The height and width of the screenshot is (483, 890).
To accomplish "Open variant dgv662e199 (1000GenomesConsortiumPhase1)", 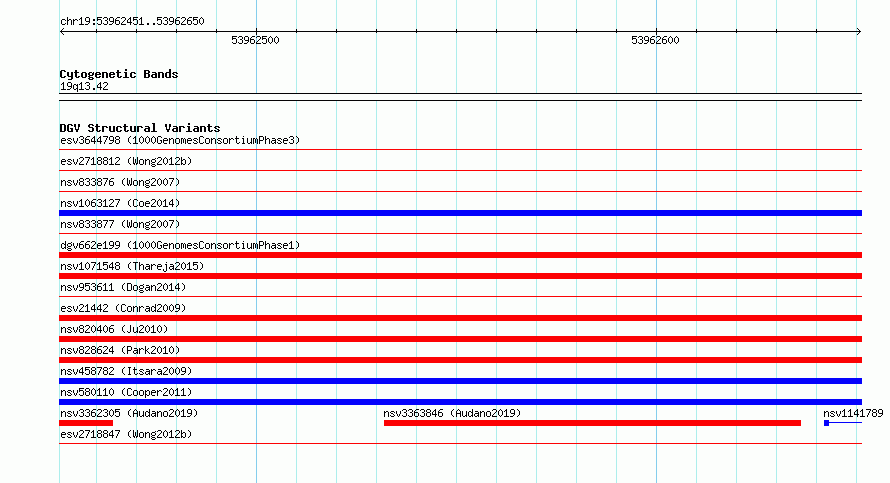I will pos(180,245).
